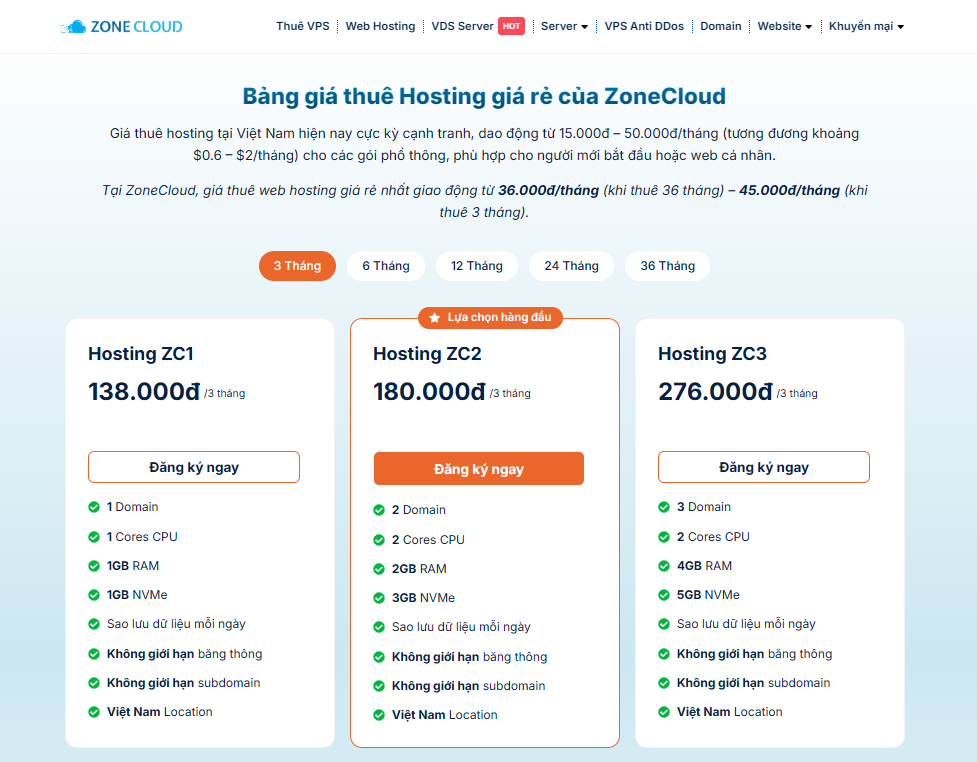This screenshot has width=977, height=762.
Task: Open Thuê VPS nav item
Action: tap(303, 26)
